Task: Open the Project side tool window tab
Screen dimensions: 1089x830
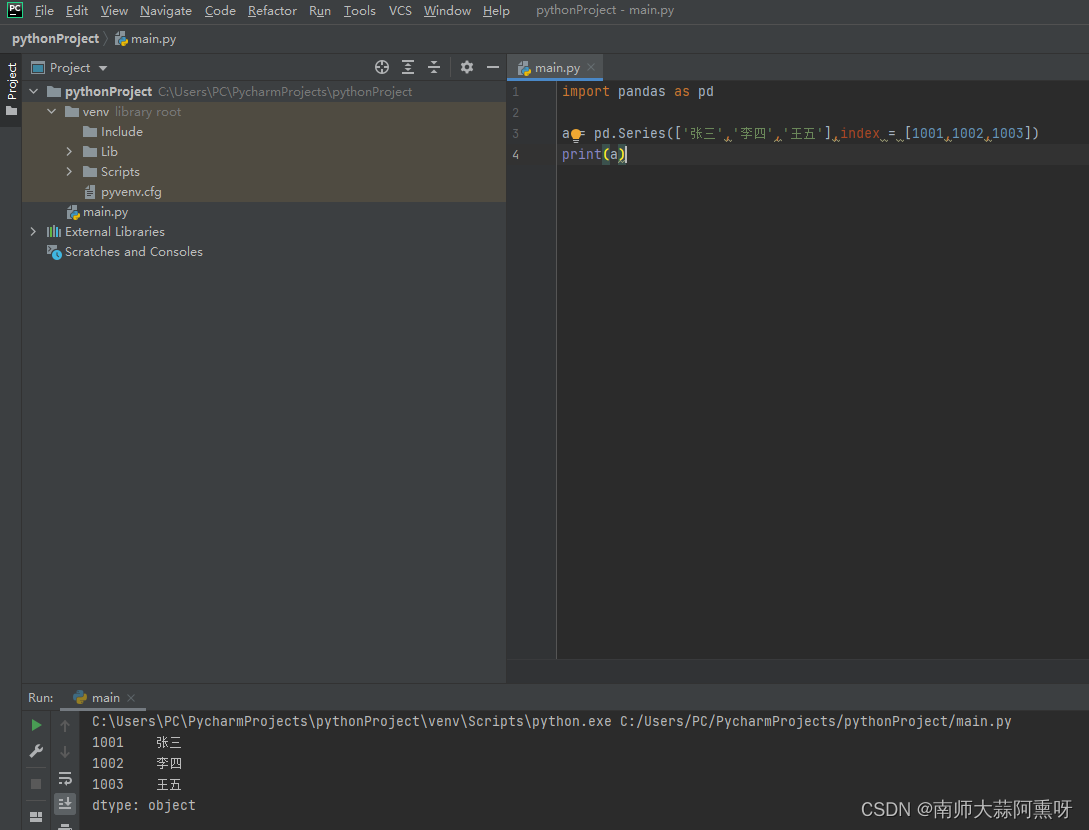Action: 11,90
